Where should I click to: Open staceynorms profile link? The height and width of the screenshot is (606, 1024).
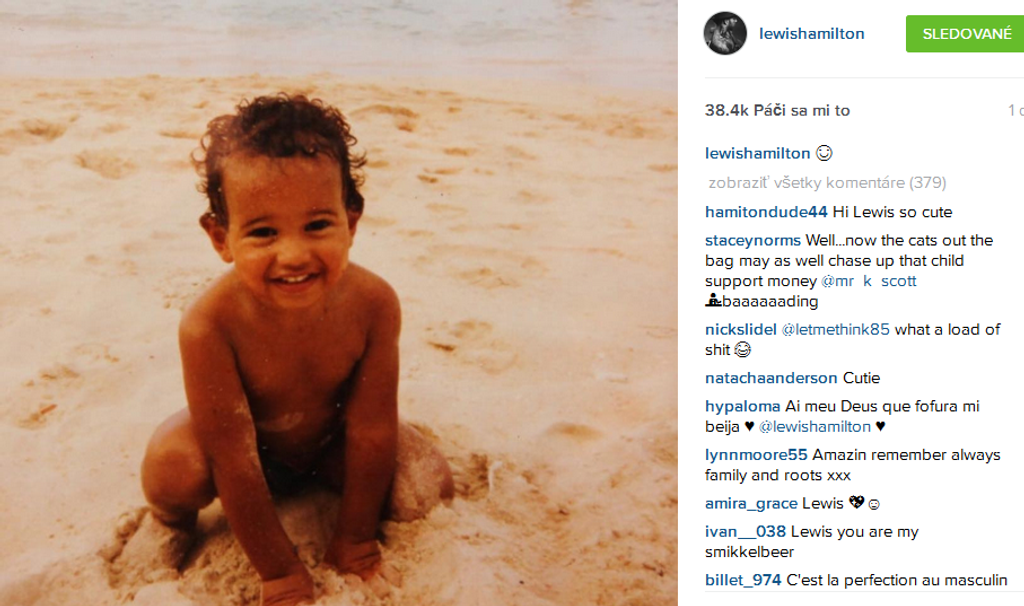tap(752, 240)
